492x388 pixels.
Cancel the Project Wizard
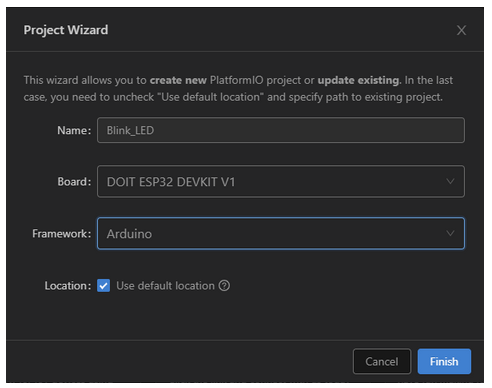pos(382,361)
